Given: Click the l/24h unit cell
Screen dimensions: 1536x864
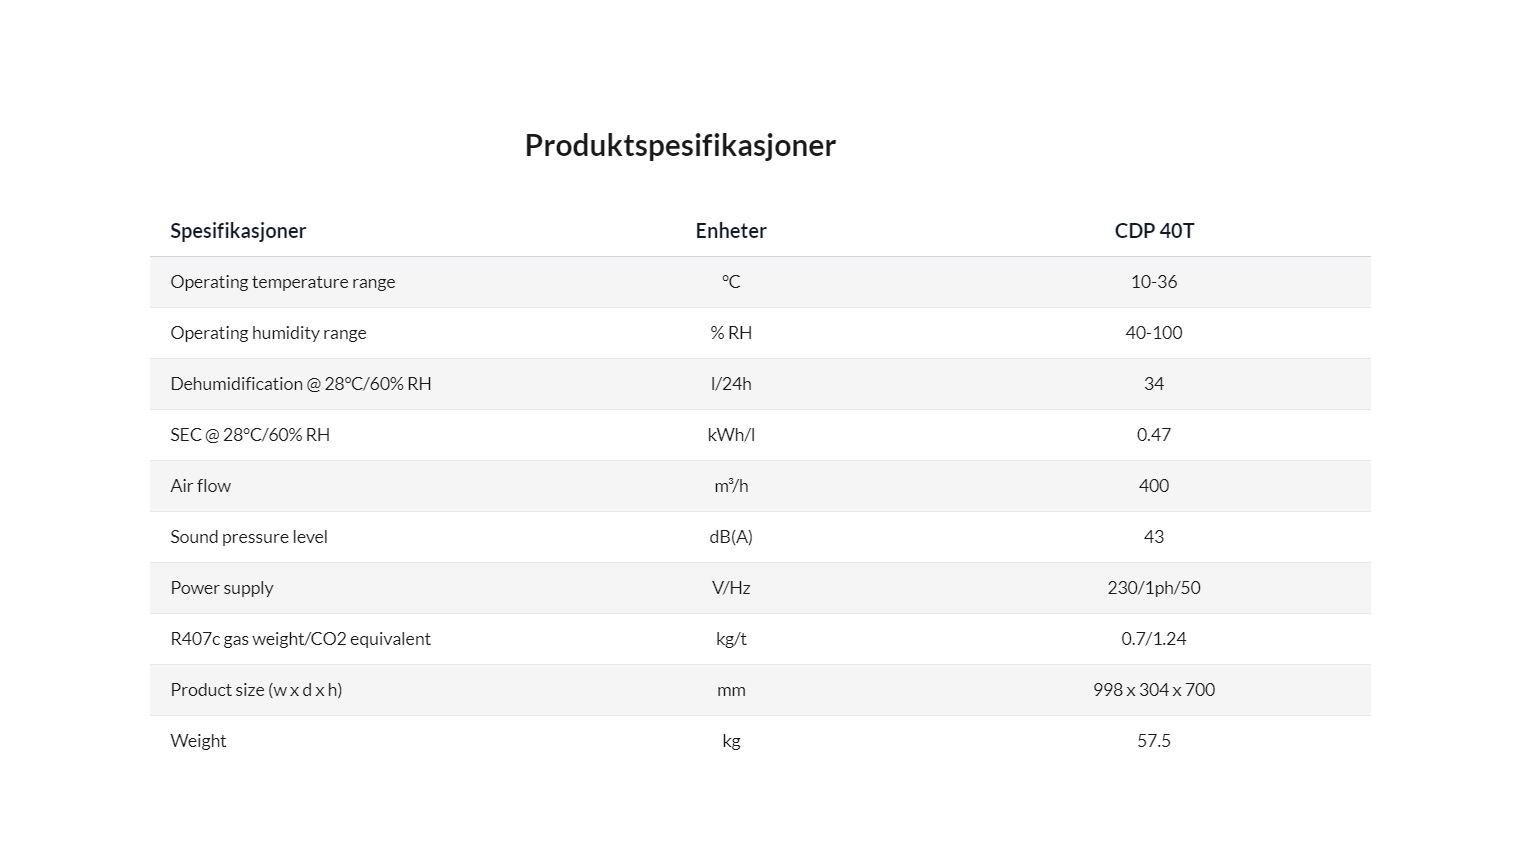Looking at the screenshot, I should 731,384.
